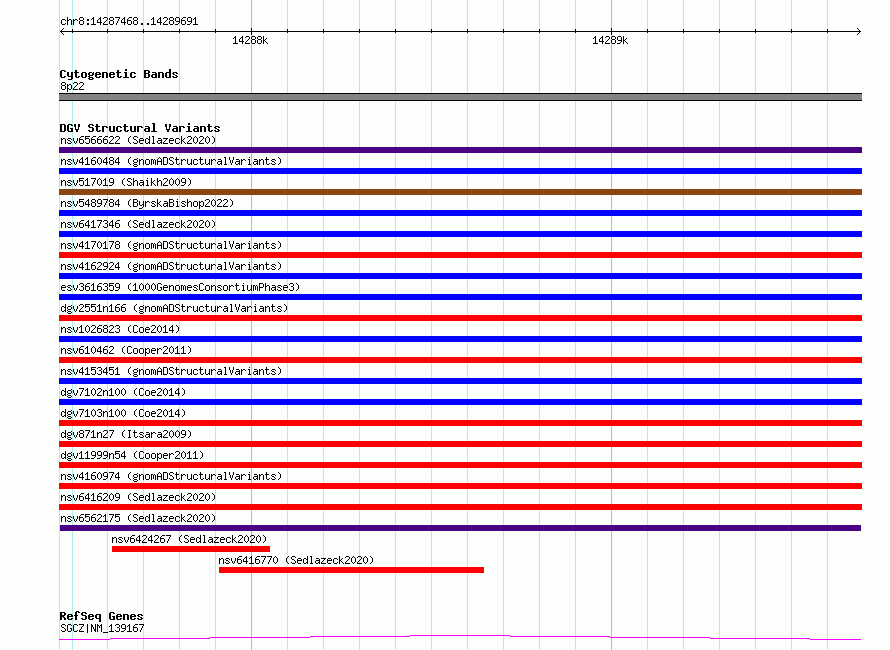
Task: Click the blue bar under nsv1026823
Action: point(460,339)
